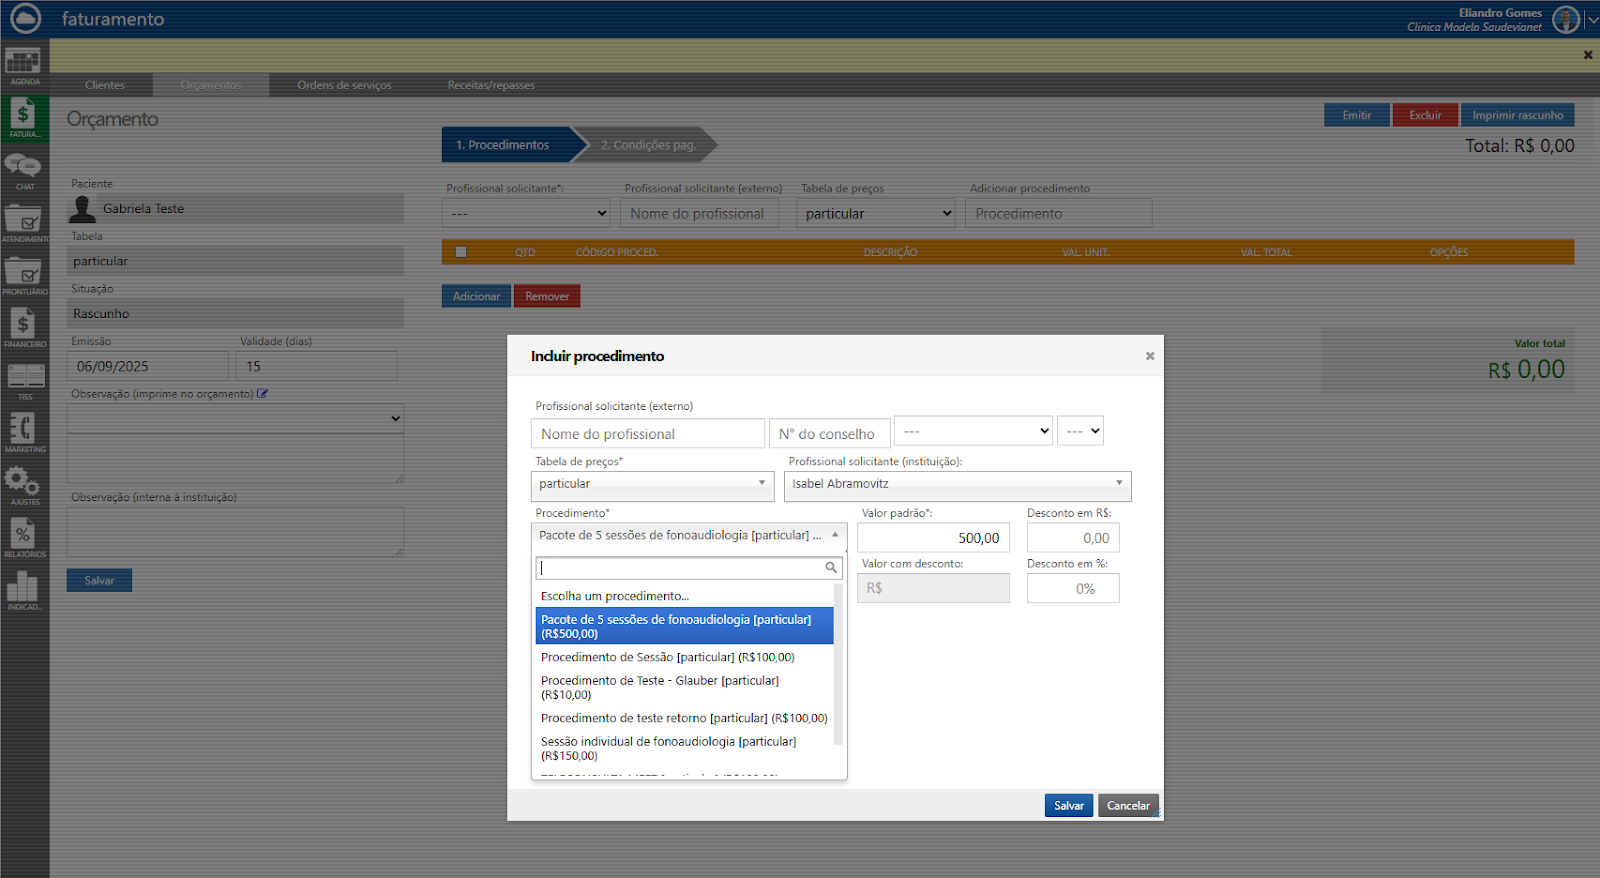Click Salvar under the orçamento form
The width and height of the screenshot is (1600, 878).
(99, 580)
